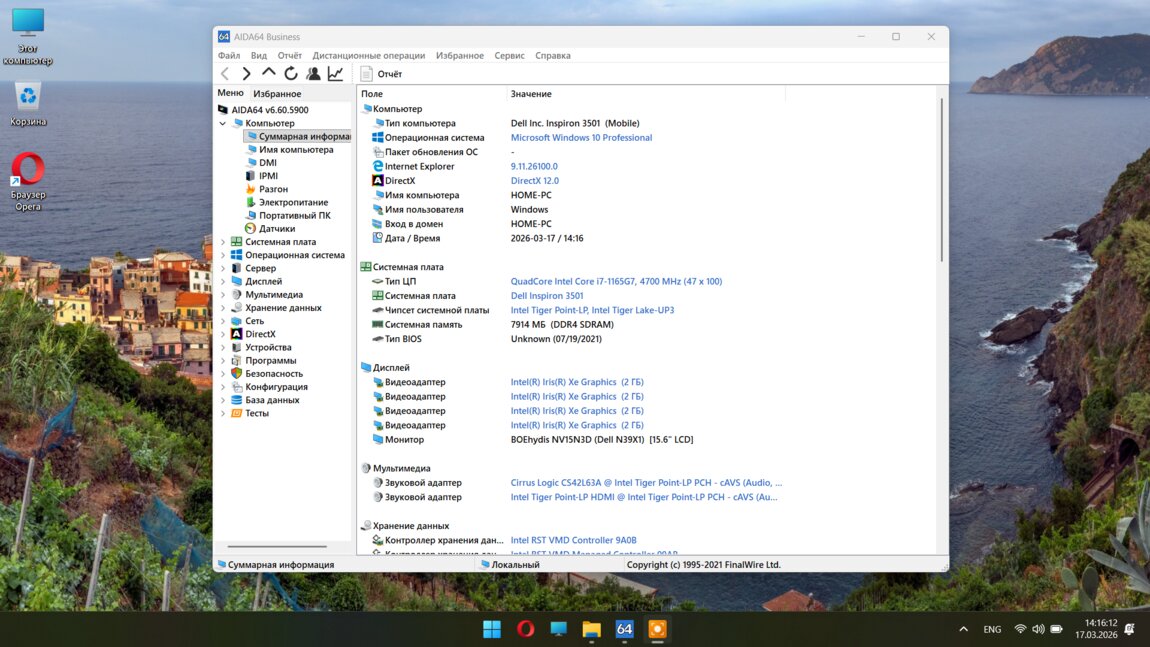Image resolution: width=1150 pixels, height=647 pixels.
Task: Expand the Хранение данных tree node
Action: point(223,308)
